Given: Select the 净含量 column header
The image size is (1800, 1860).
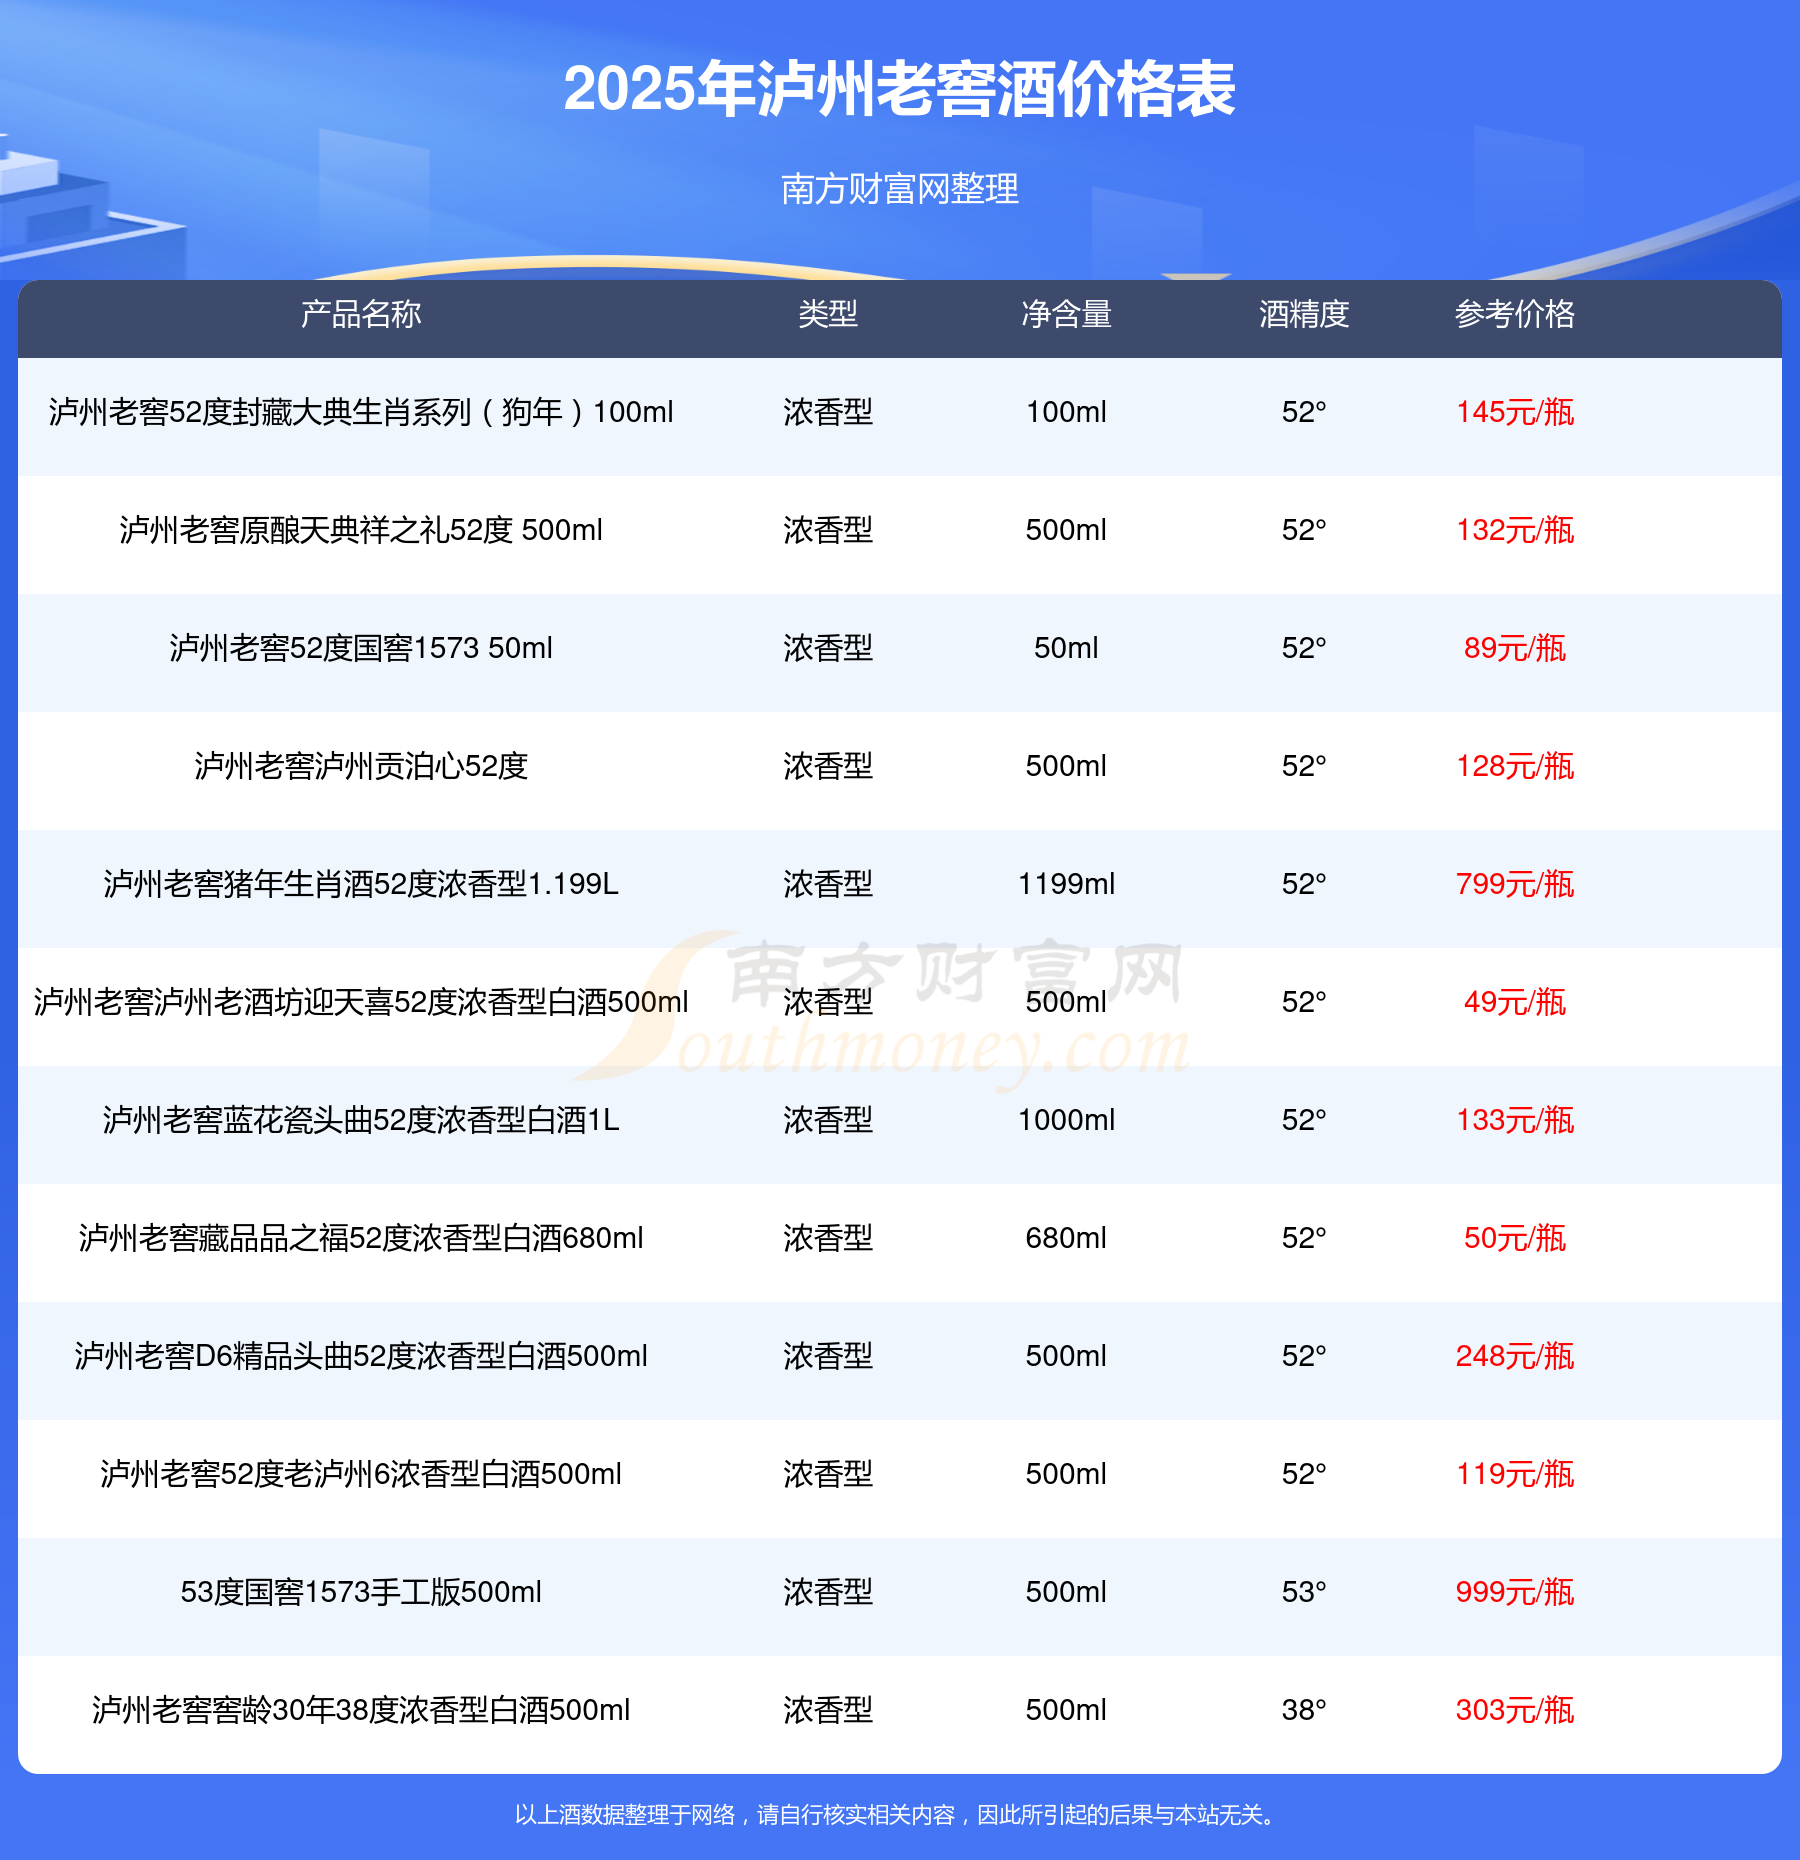Looking at the screenshot, I should coord(1066,314).
